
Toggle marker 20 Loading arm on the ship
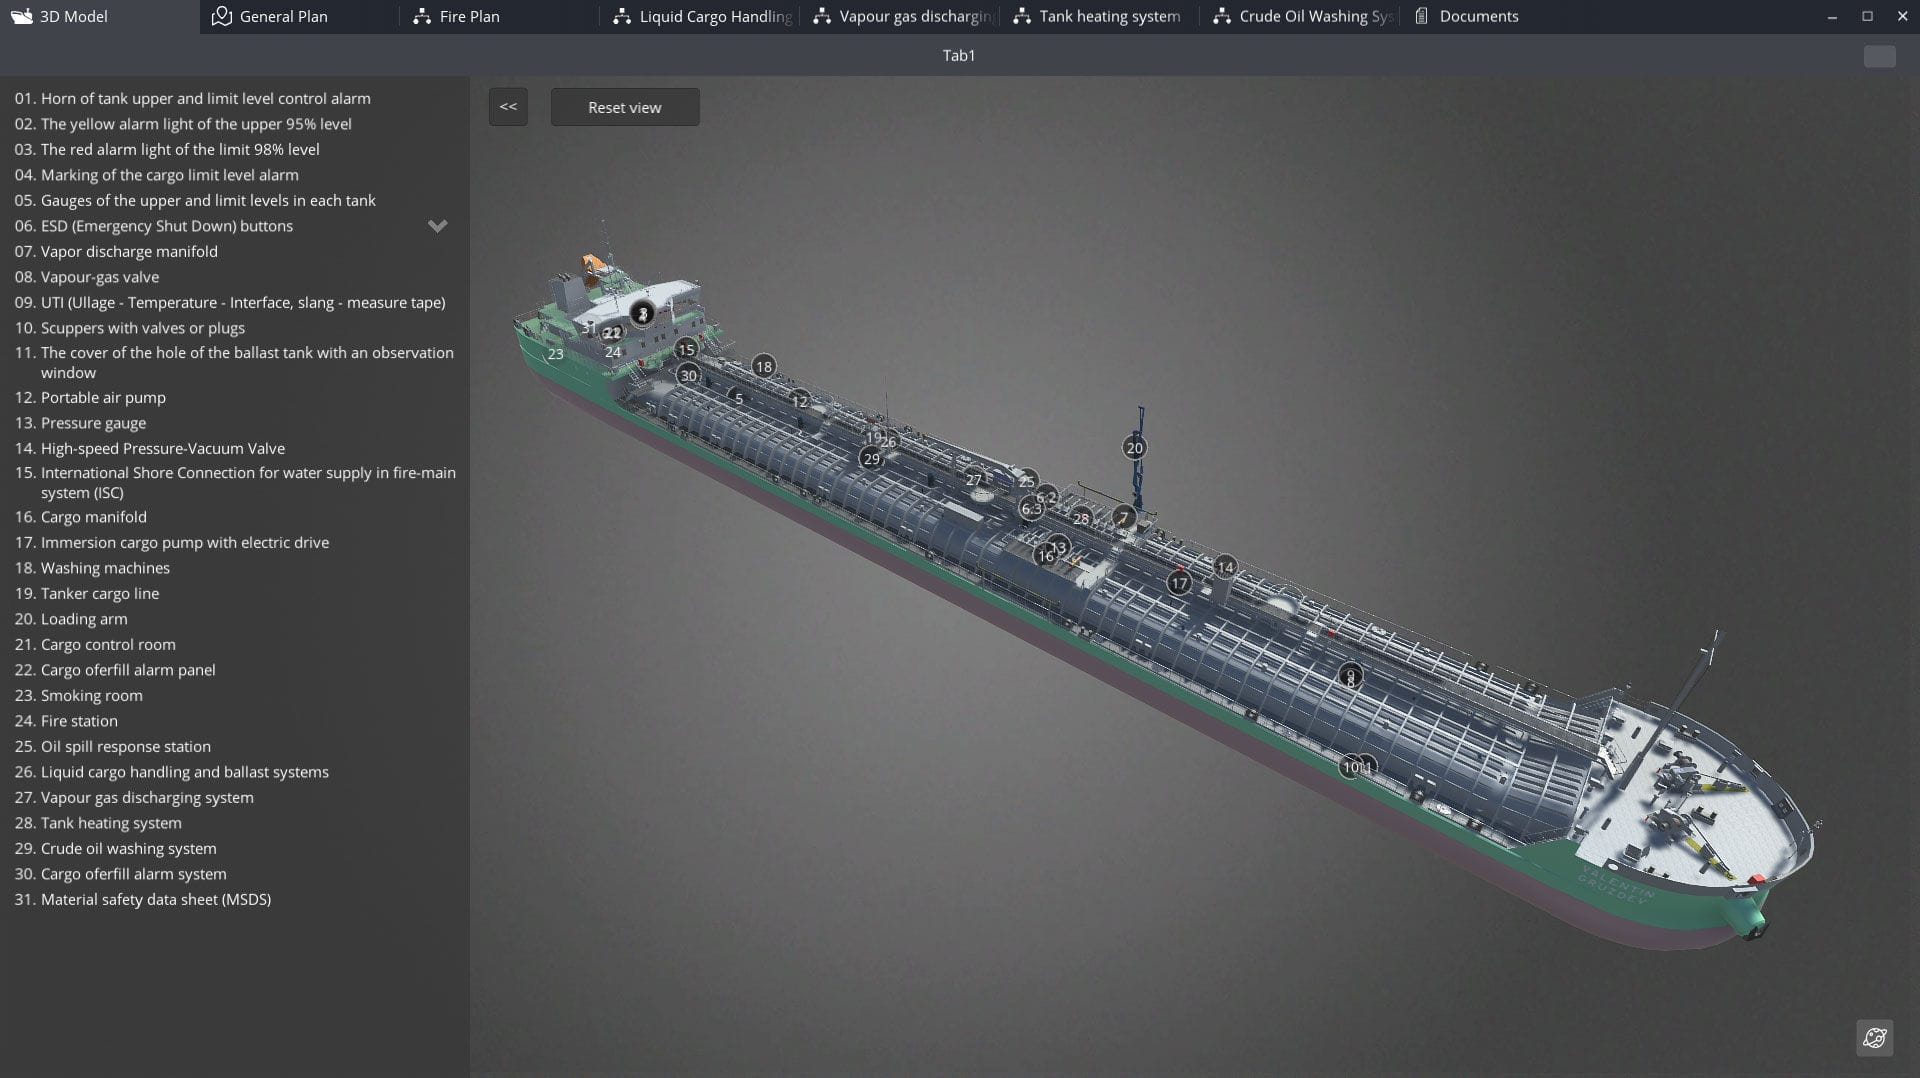coord(1134,448)
